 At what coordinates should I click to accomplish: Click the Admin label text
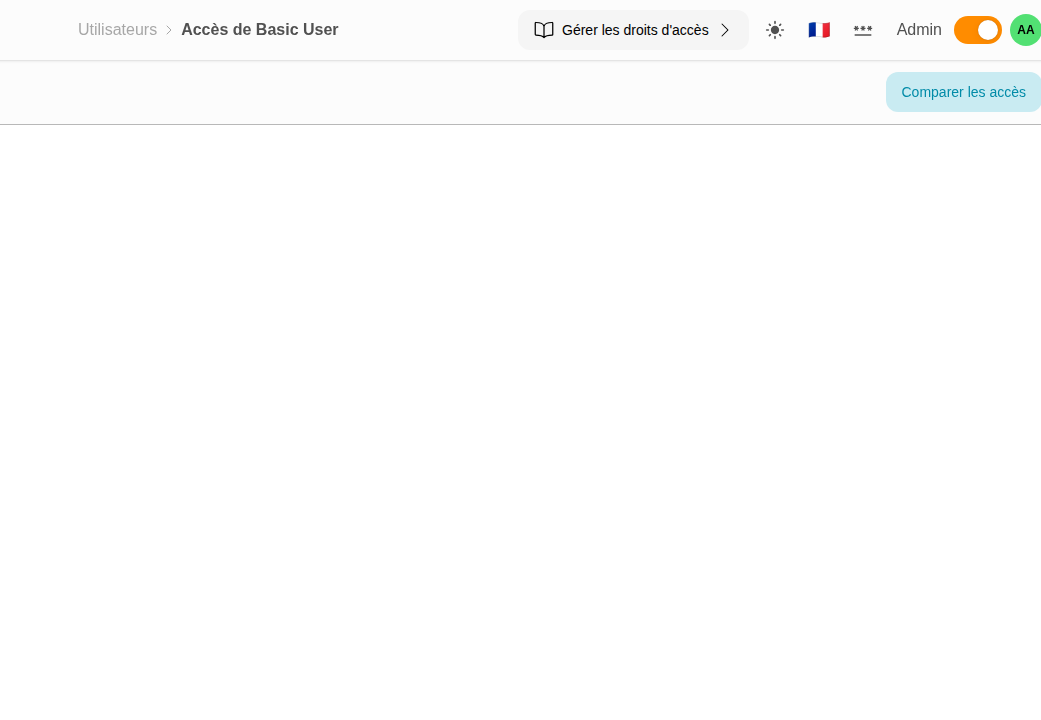[919, 30]
